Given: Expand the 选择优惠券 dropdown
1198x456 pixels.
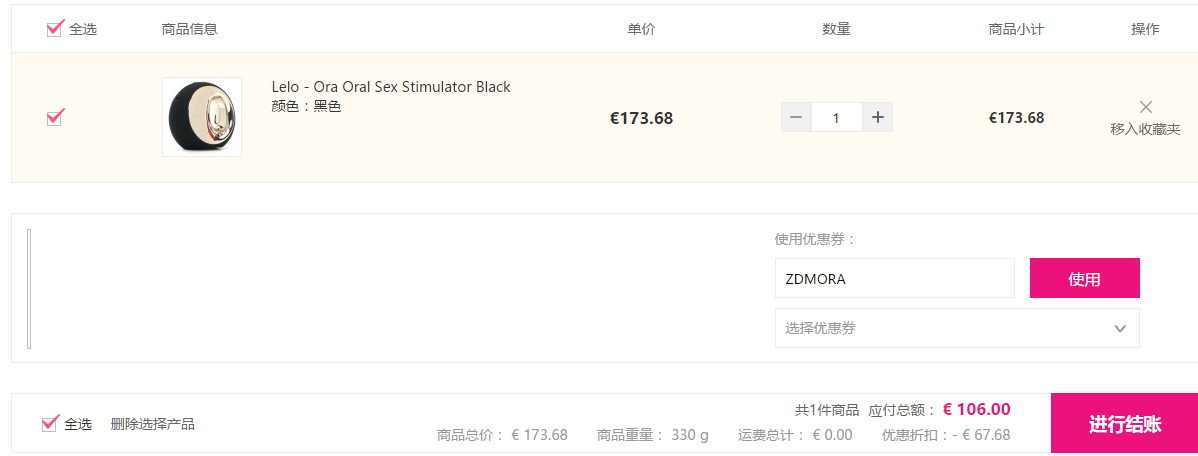Looking at the screenshot, I should 957,328.
